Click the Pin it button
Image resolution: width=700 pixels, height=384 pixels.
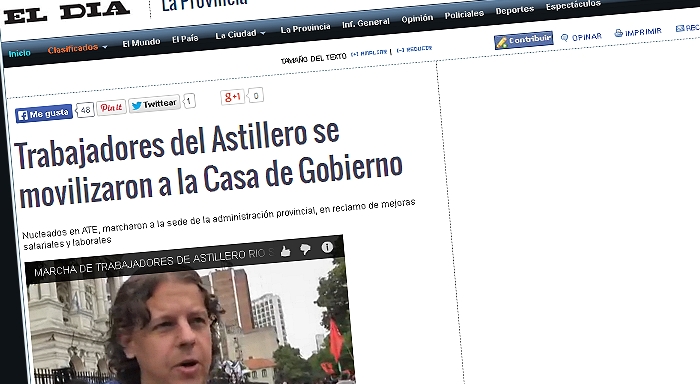pos(111,107)
